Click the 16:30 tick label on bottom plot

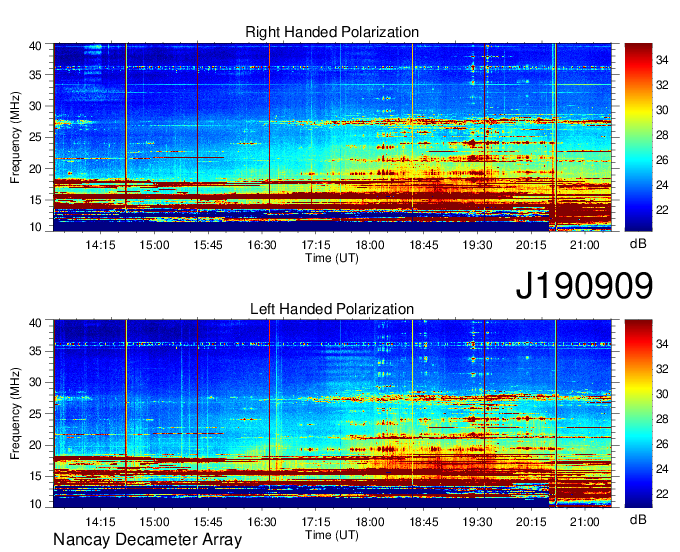click(262, 522)
